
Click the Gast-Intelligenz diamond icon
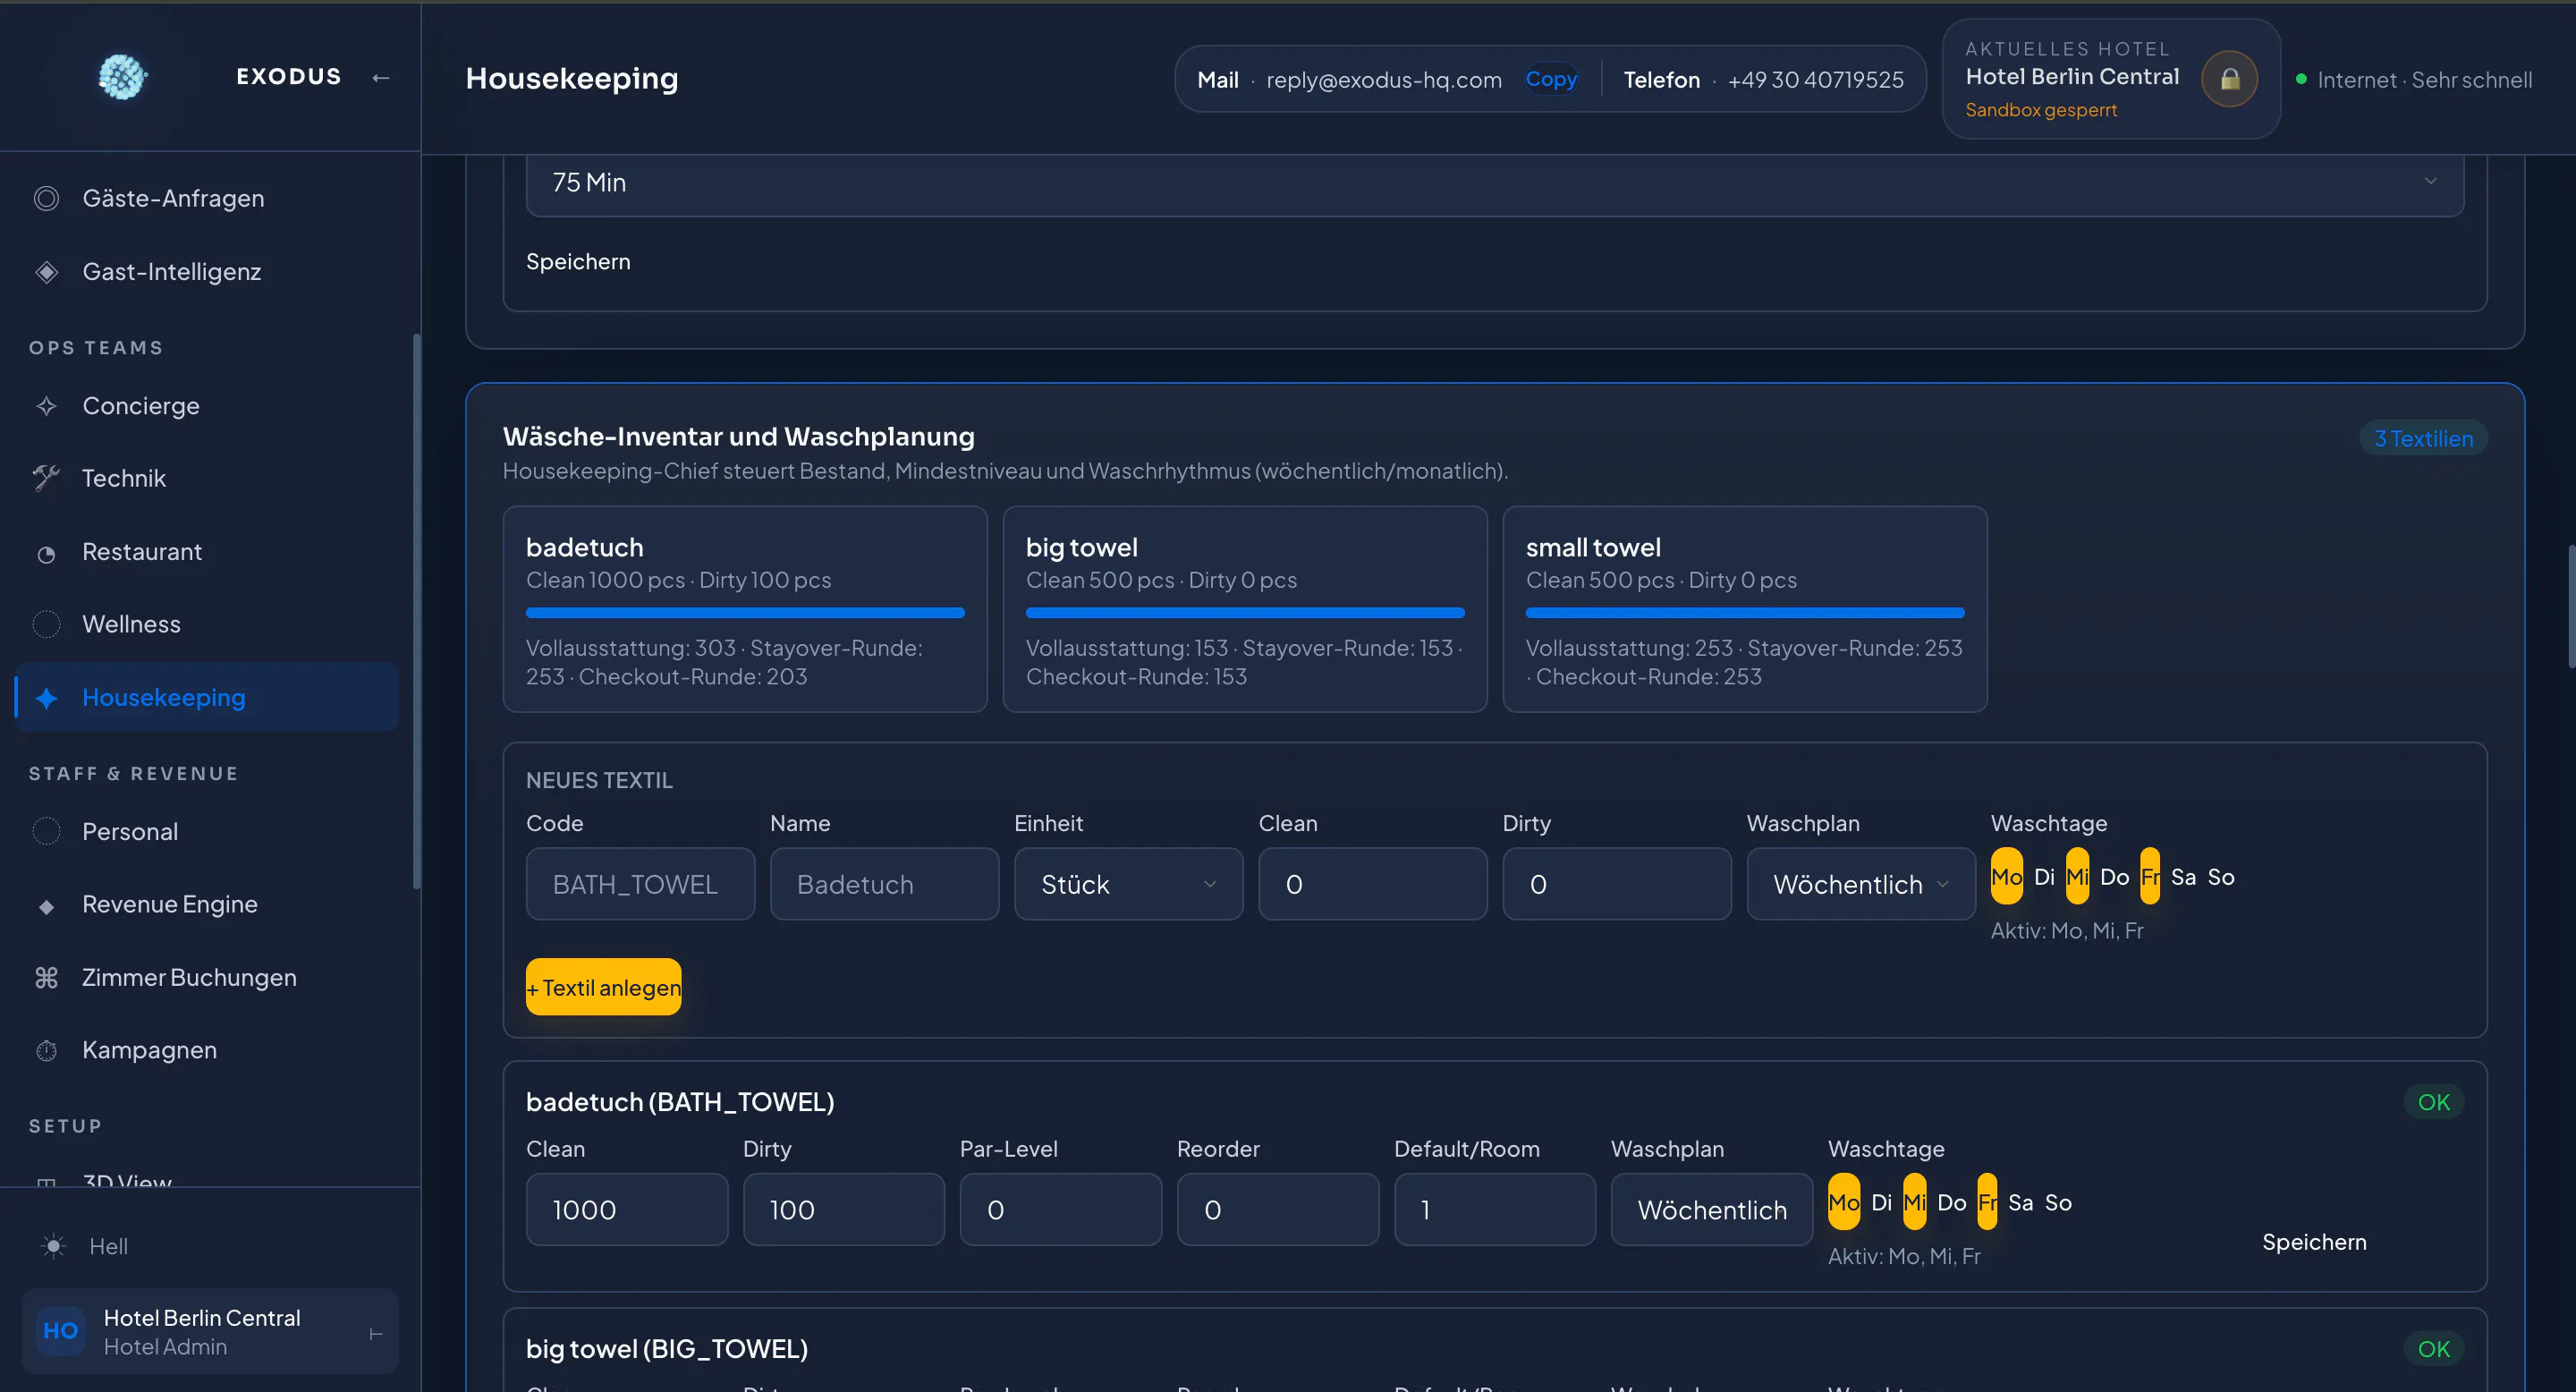click(46, 272)
